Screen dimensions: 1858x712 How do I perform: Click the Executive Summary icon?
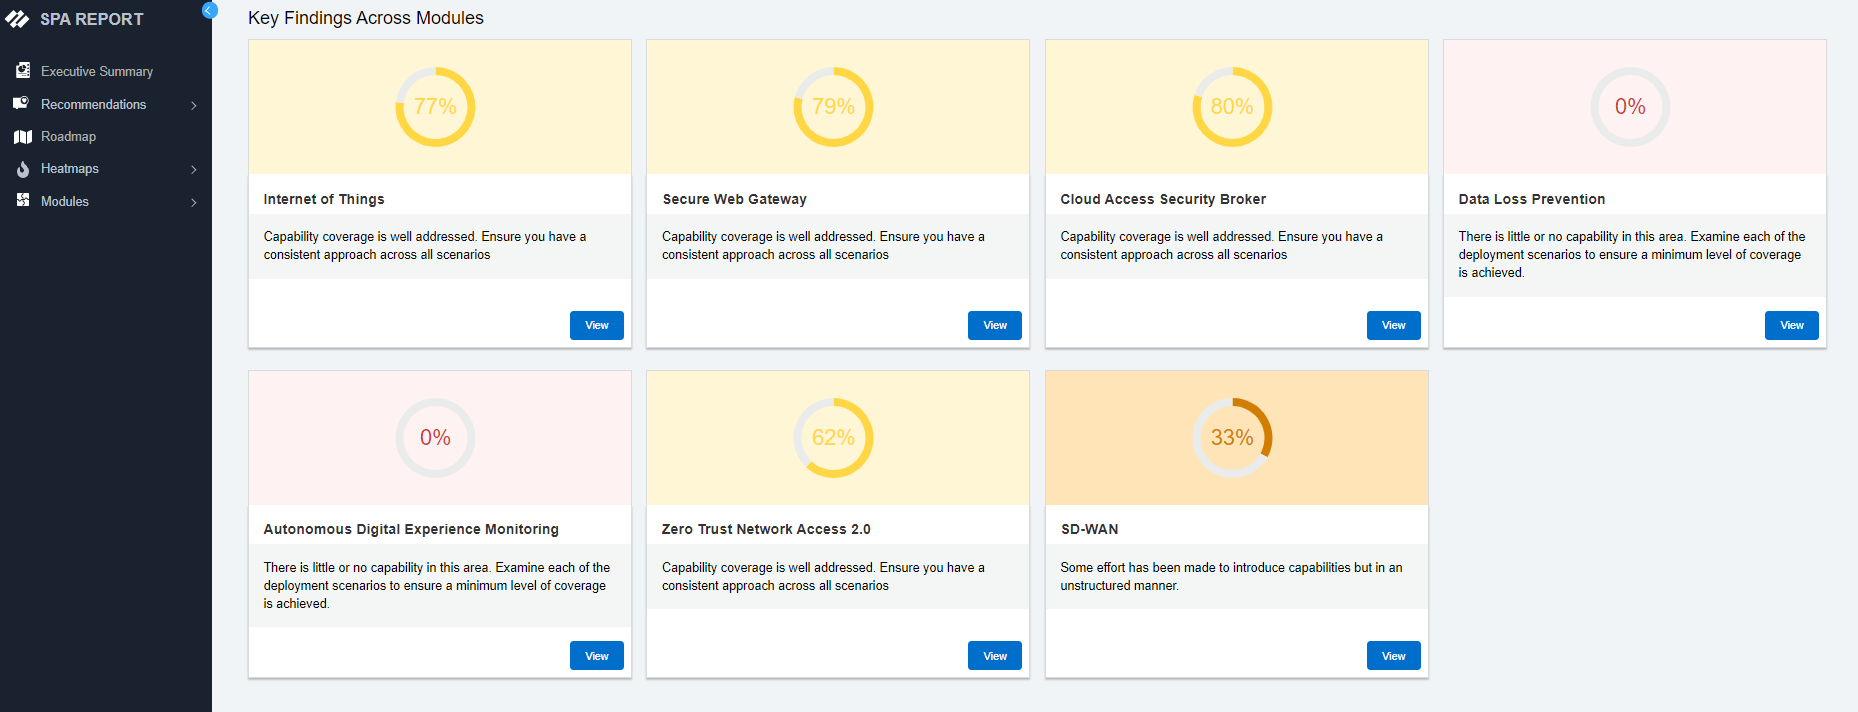23,71
